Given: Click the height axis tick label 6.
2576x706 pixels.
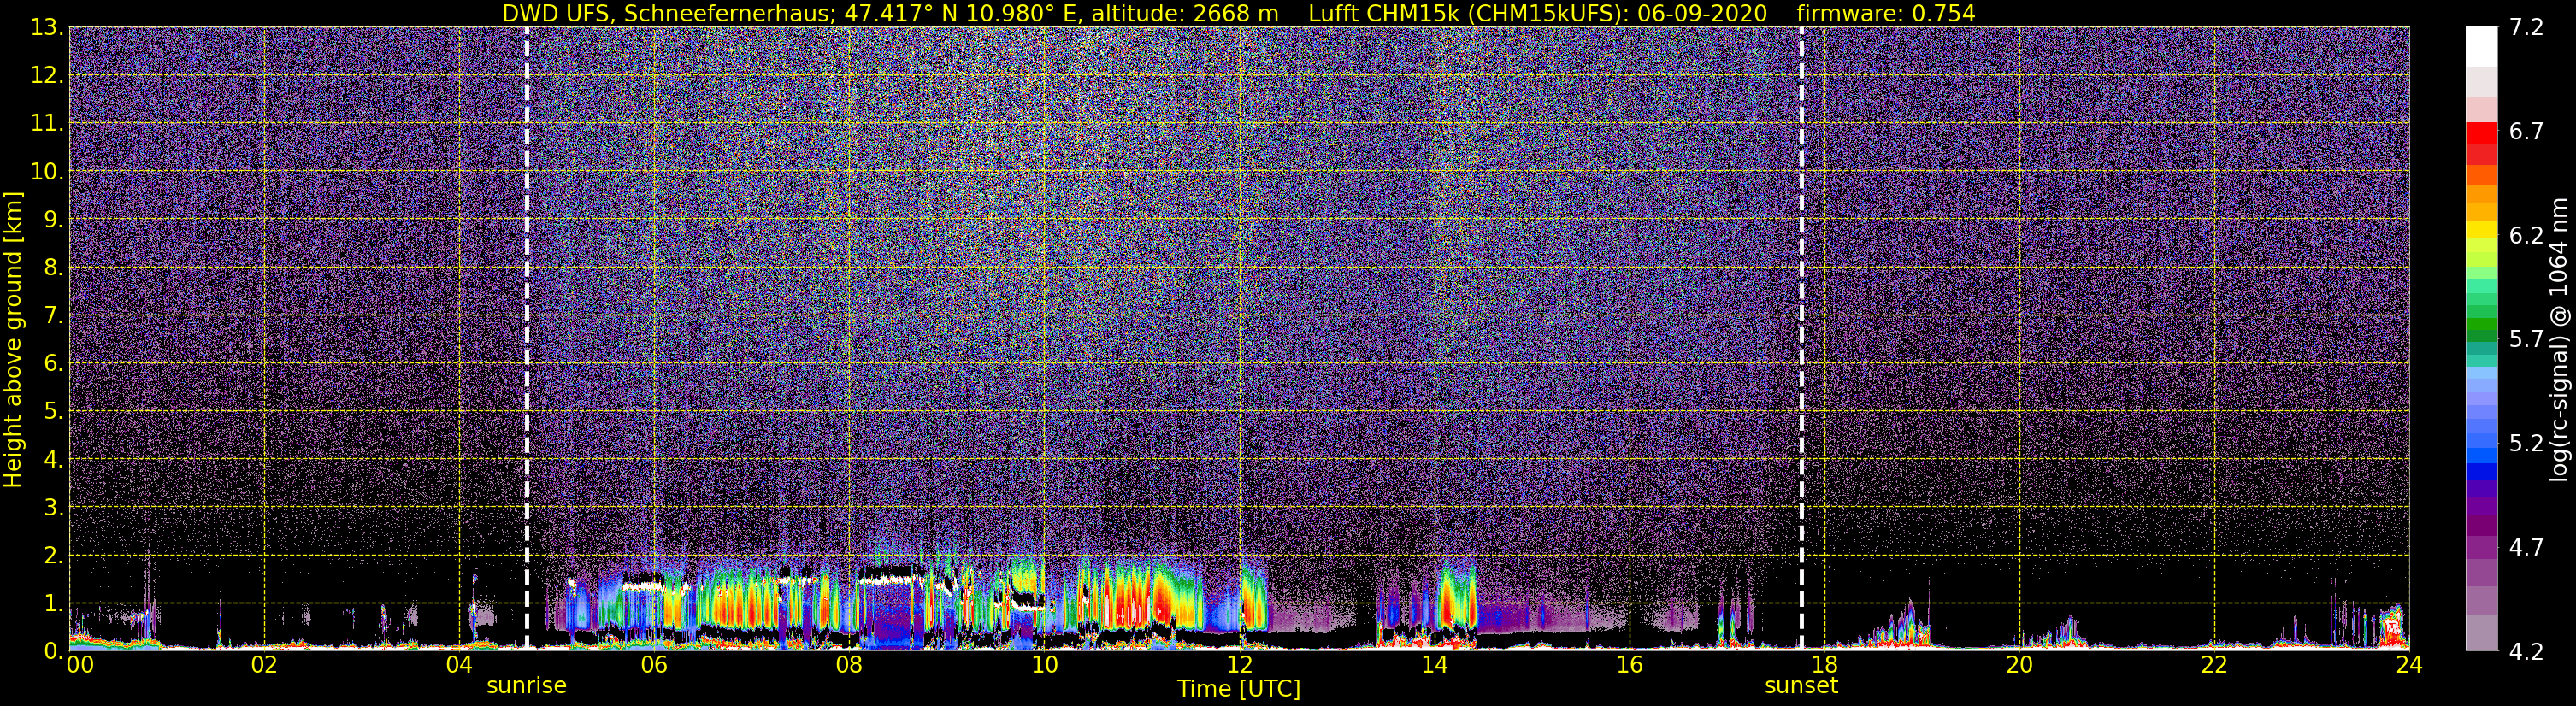Looking at the screenshot, I should (52, 364).
